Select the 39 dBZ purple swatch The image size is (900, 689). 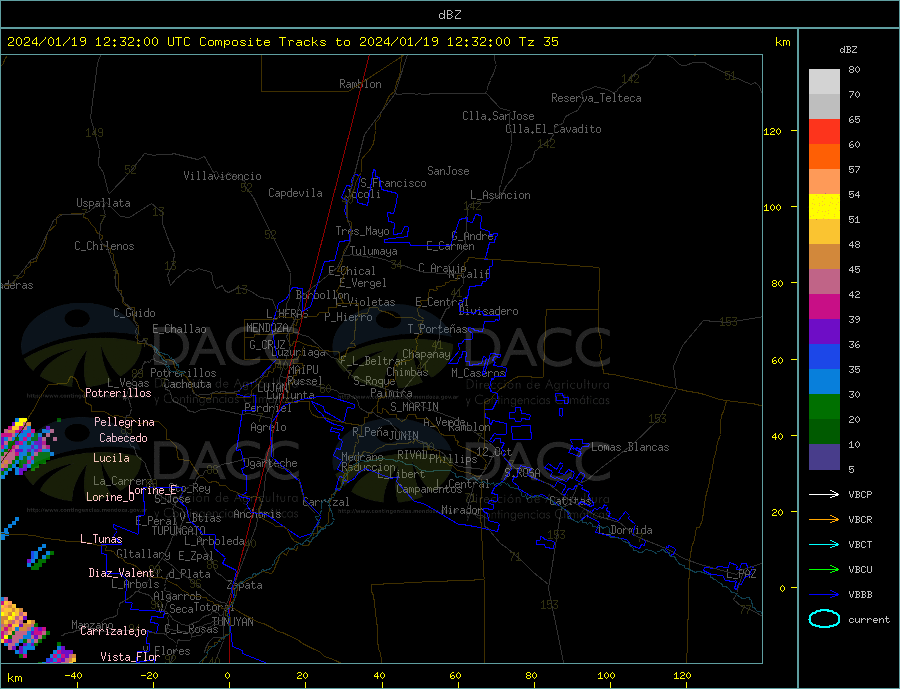824,332
